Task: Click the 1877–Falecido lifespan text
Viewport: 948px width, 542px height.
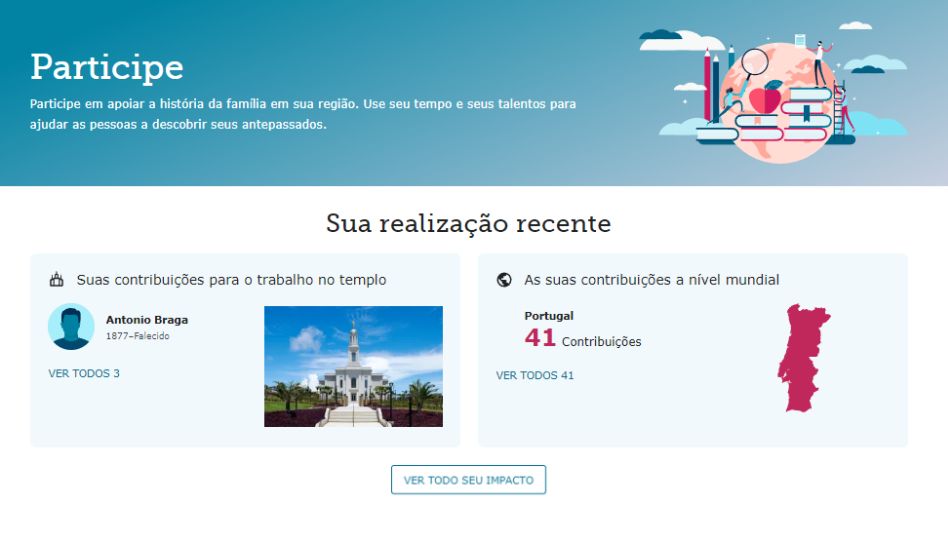Action: (x=138, y=336)
